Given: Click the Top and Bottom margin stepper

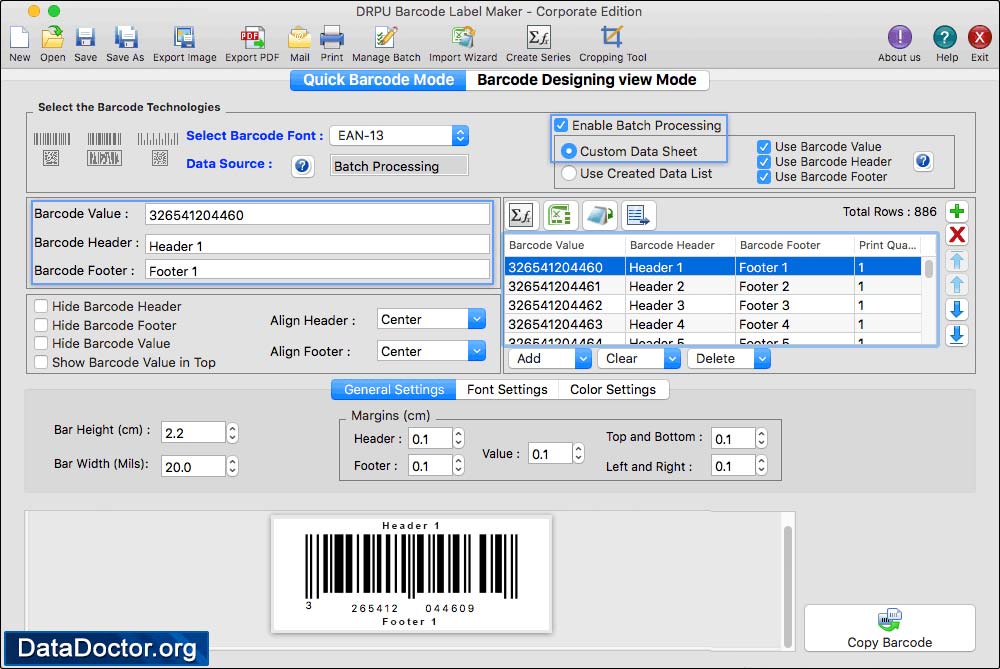Looking at the screenshot, I should pyautogui.click(x=761, y=438).
